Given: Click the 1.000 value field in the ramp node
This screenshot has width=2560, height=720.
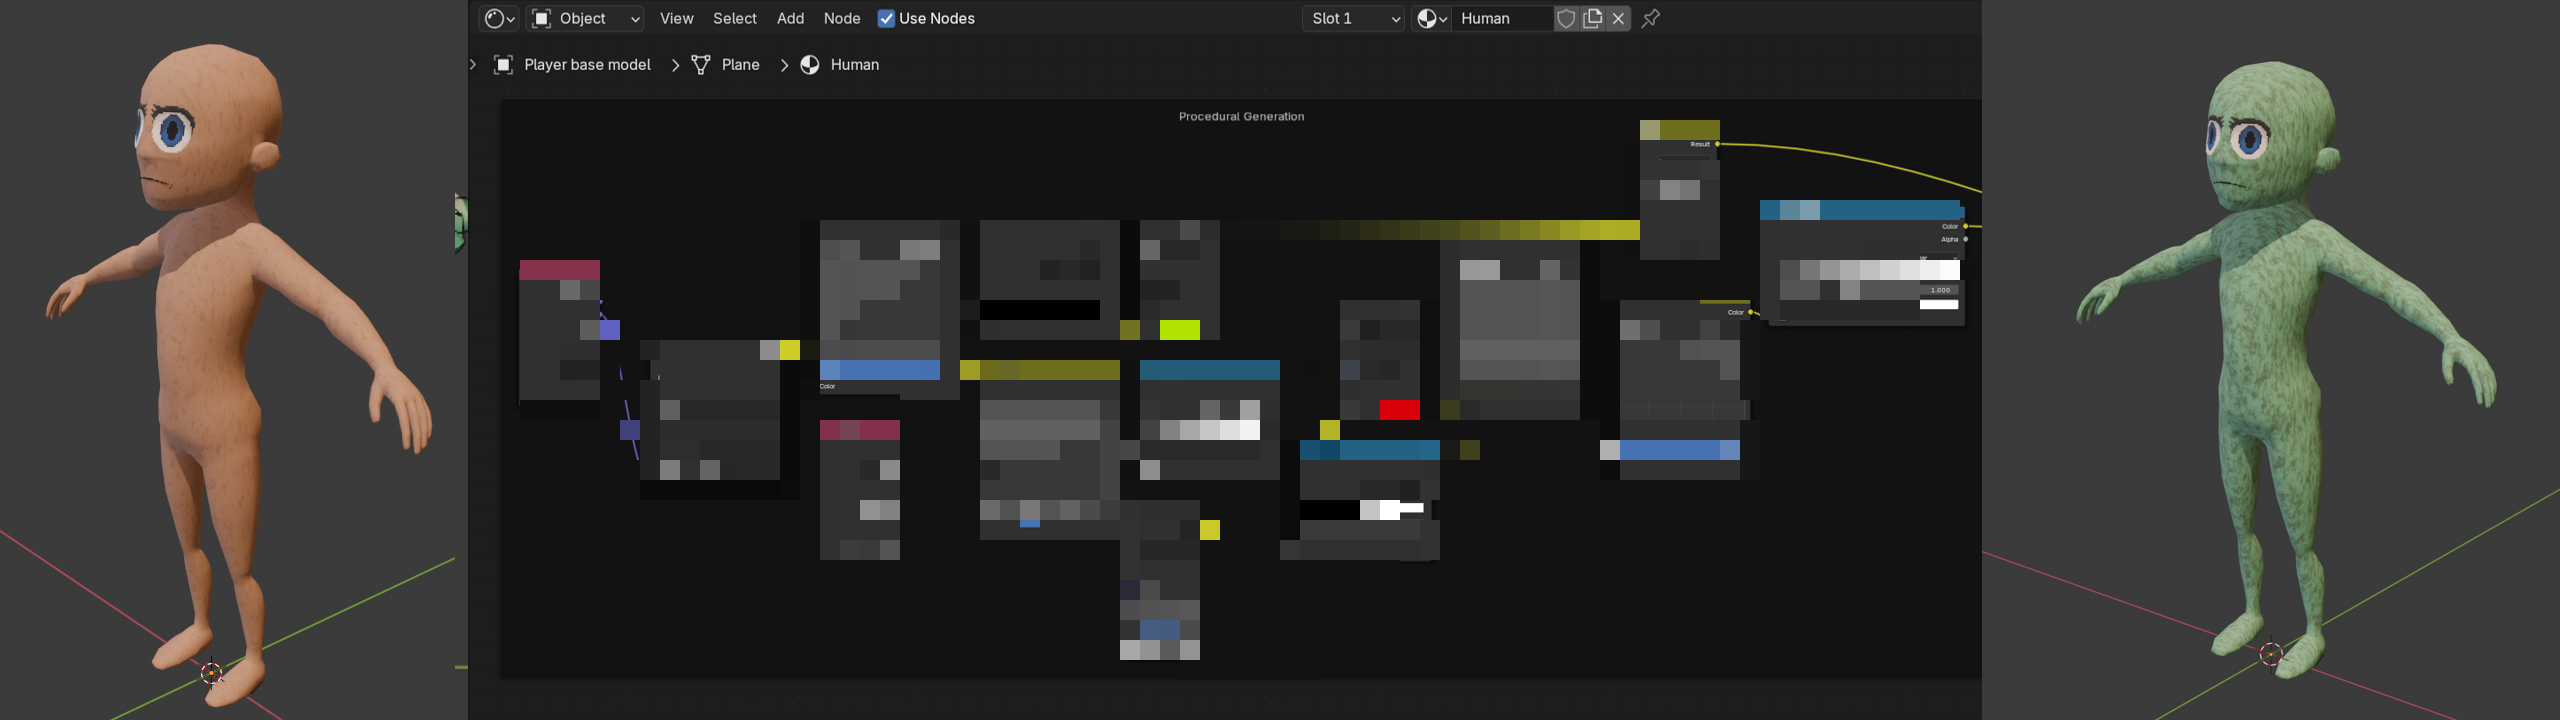Looking at the screenshot, I should tap(1939, 290).
